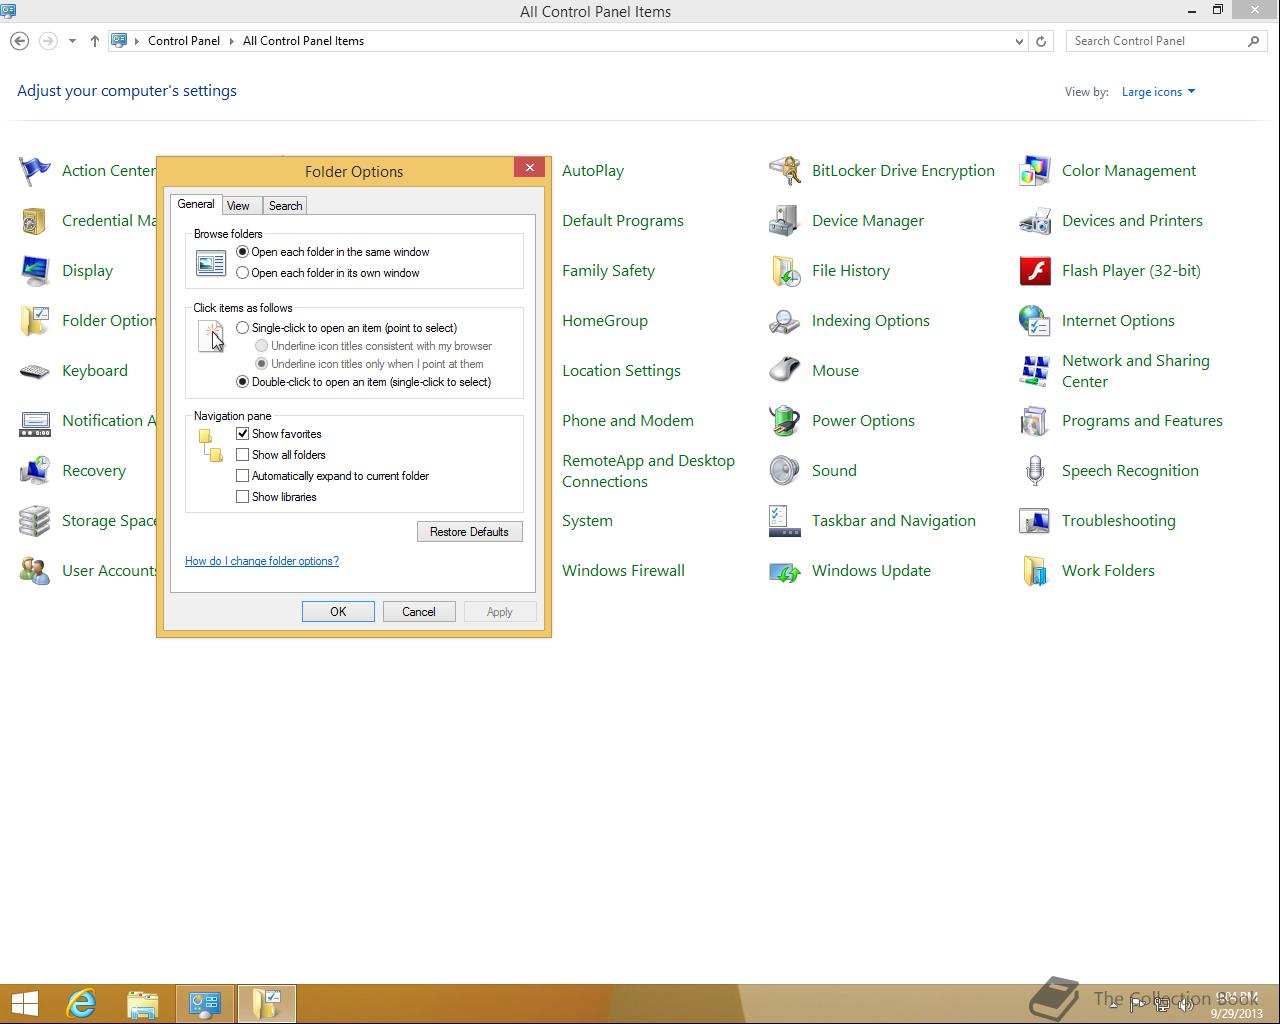Open the BitLocker Drive Encryption icon
Image resolution: width=1280 pixels, height=1024 pixels.
coord(784,171)
